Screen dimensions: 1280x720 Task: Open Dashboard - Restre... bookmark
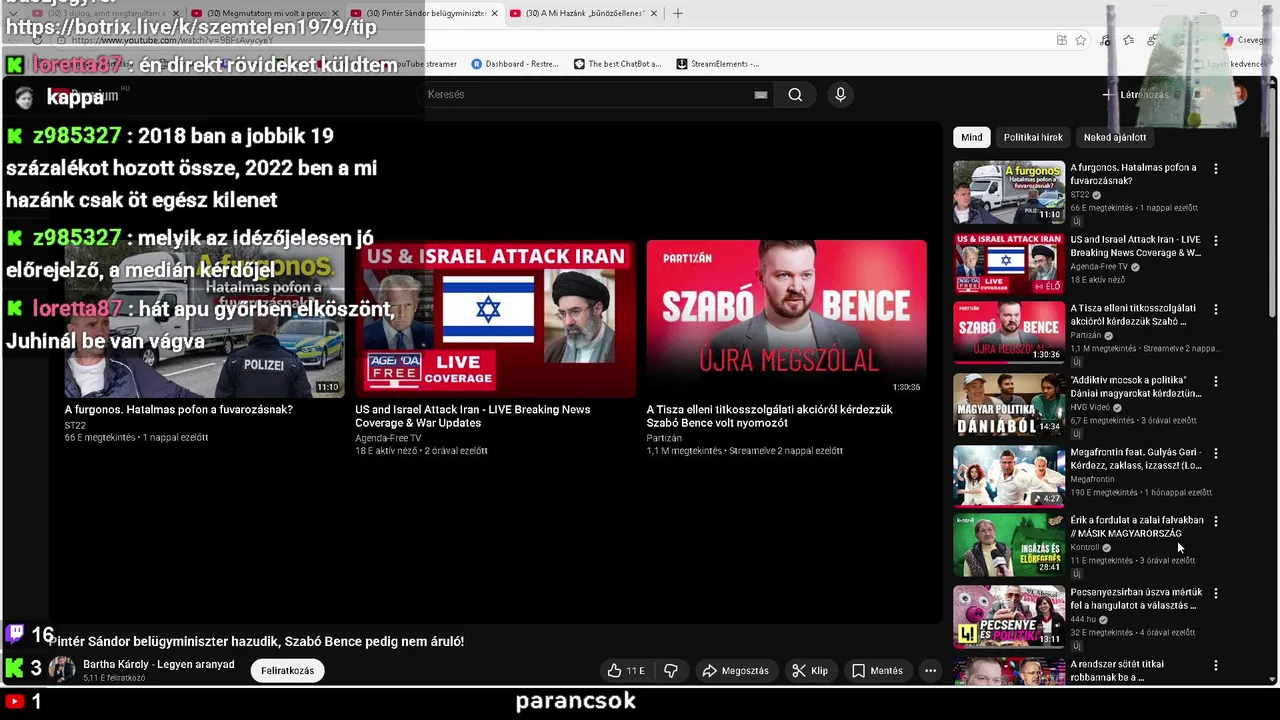514,64
